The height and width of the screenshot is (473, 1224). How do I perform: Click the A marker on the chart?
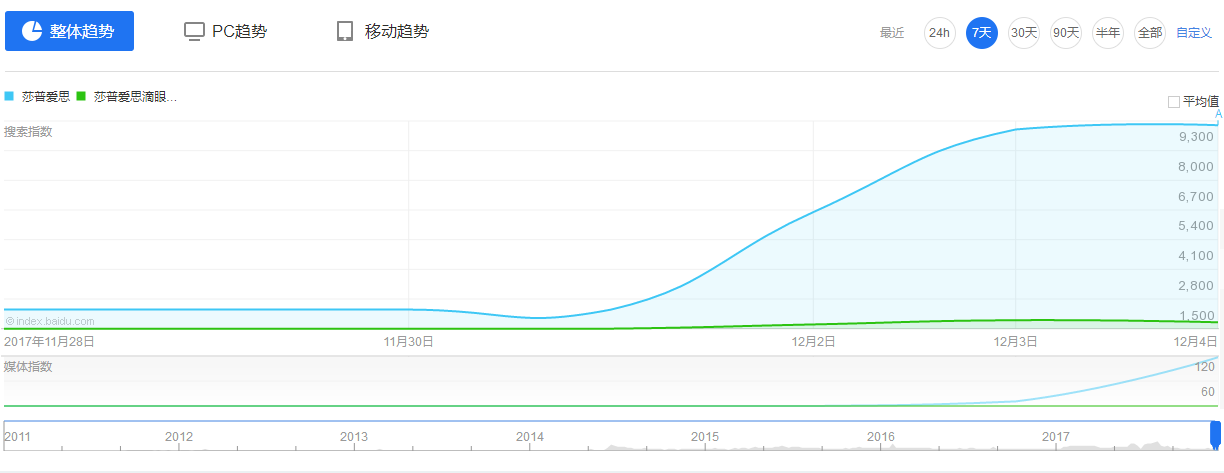point(1219,114)
